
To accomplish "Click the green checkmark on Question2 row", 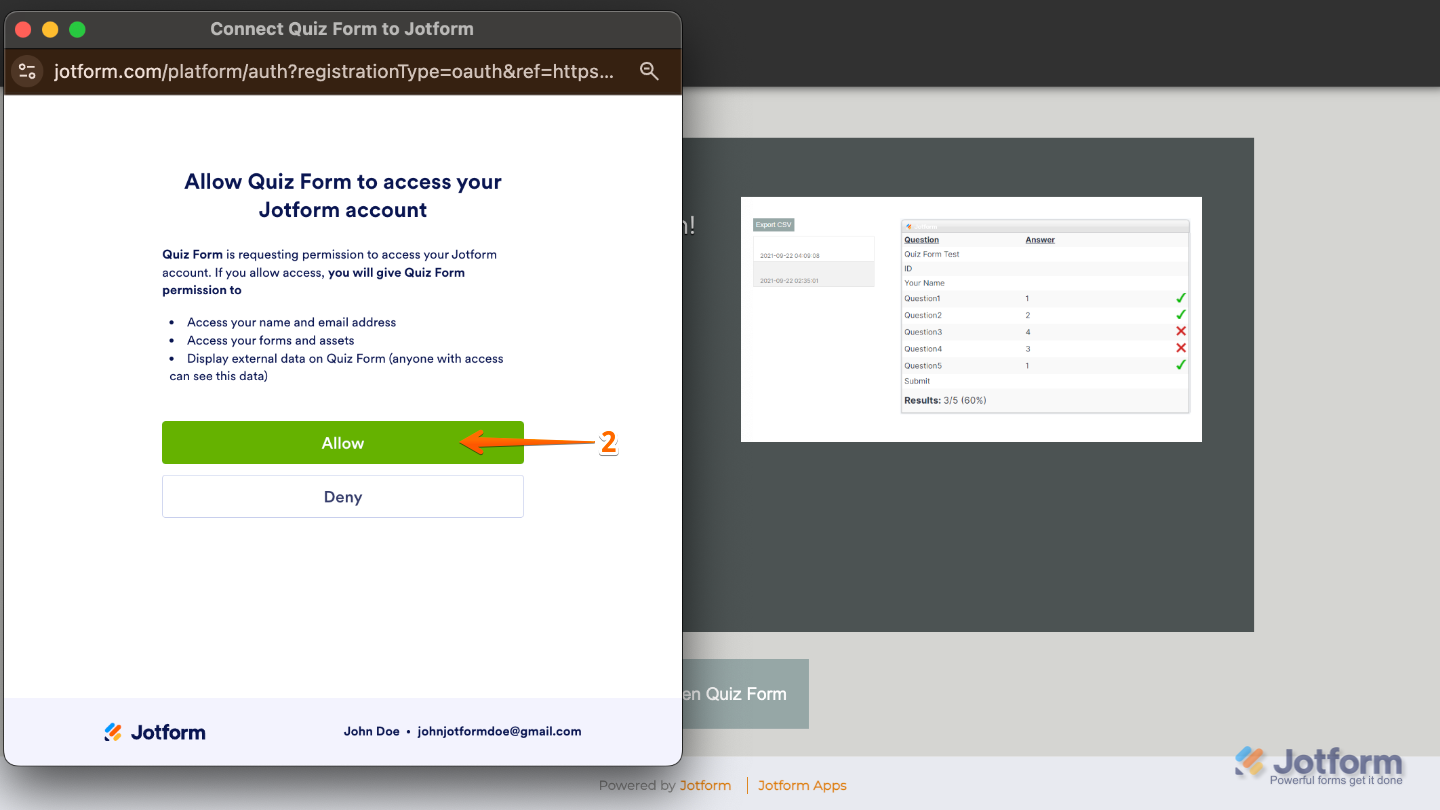I will click(x=1180, y=315).
